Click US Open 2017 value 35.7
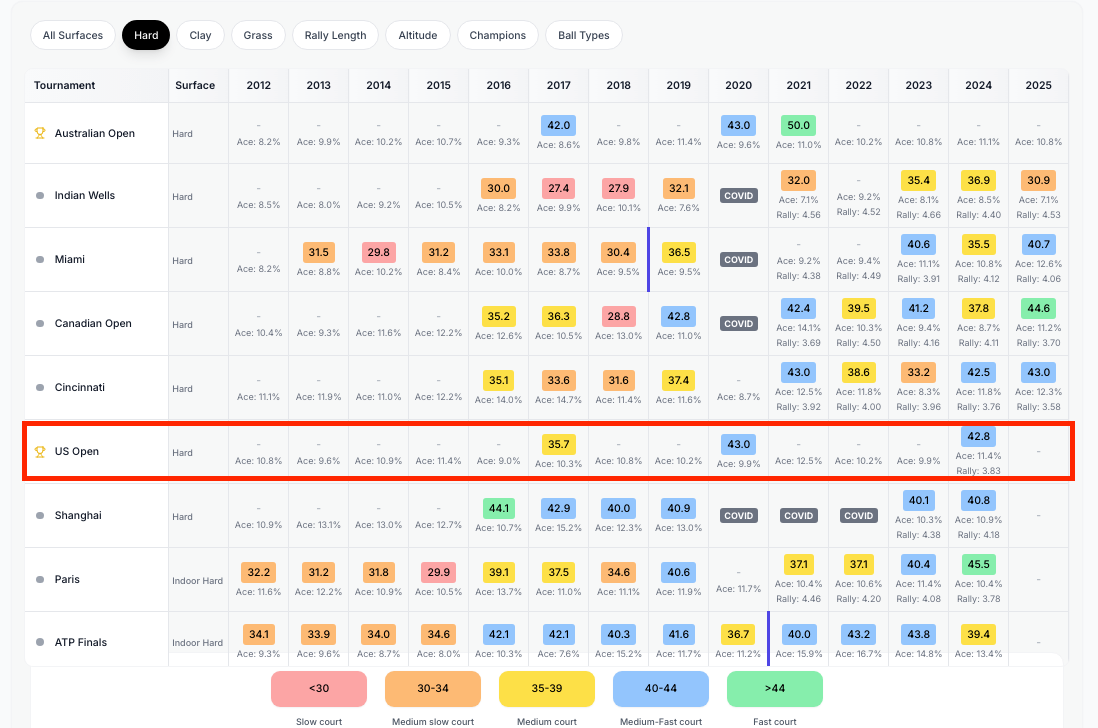The image size is (1098, 728). point(558,444)
